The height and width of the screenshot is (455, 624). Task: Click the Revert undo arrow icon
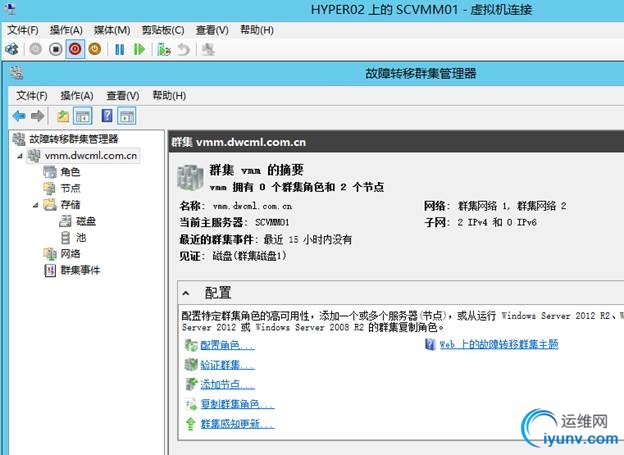pos(183,50)
